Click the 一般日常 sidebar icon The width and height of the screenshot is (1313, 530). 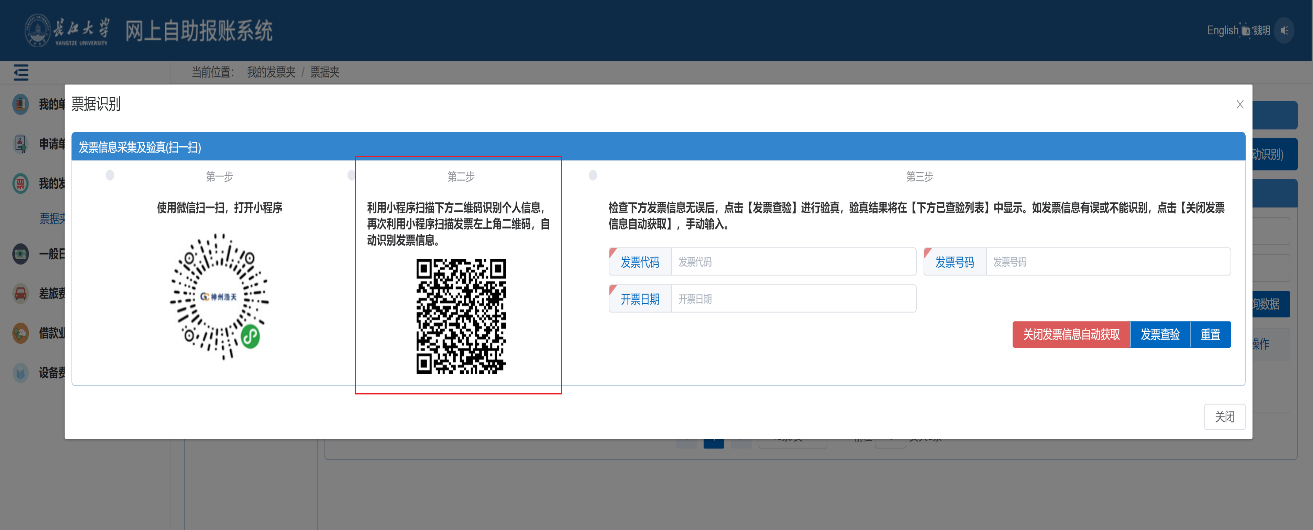pyautogui.click(x=20, y=254)
